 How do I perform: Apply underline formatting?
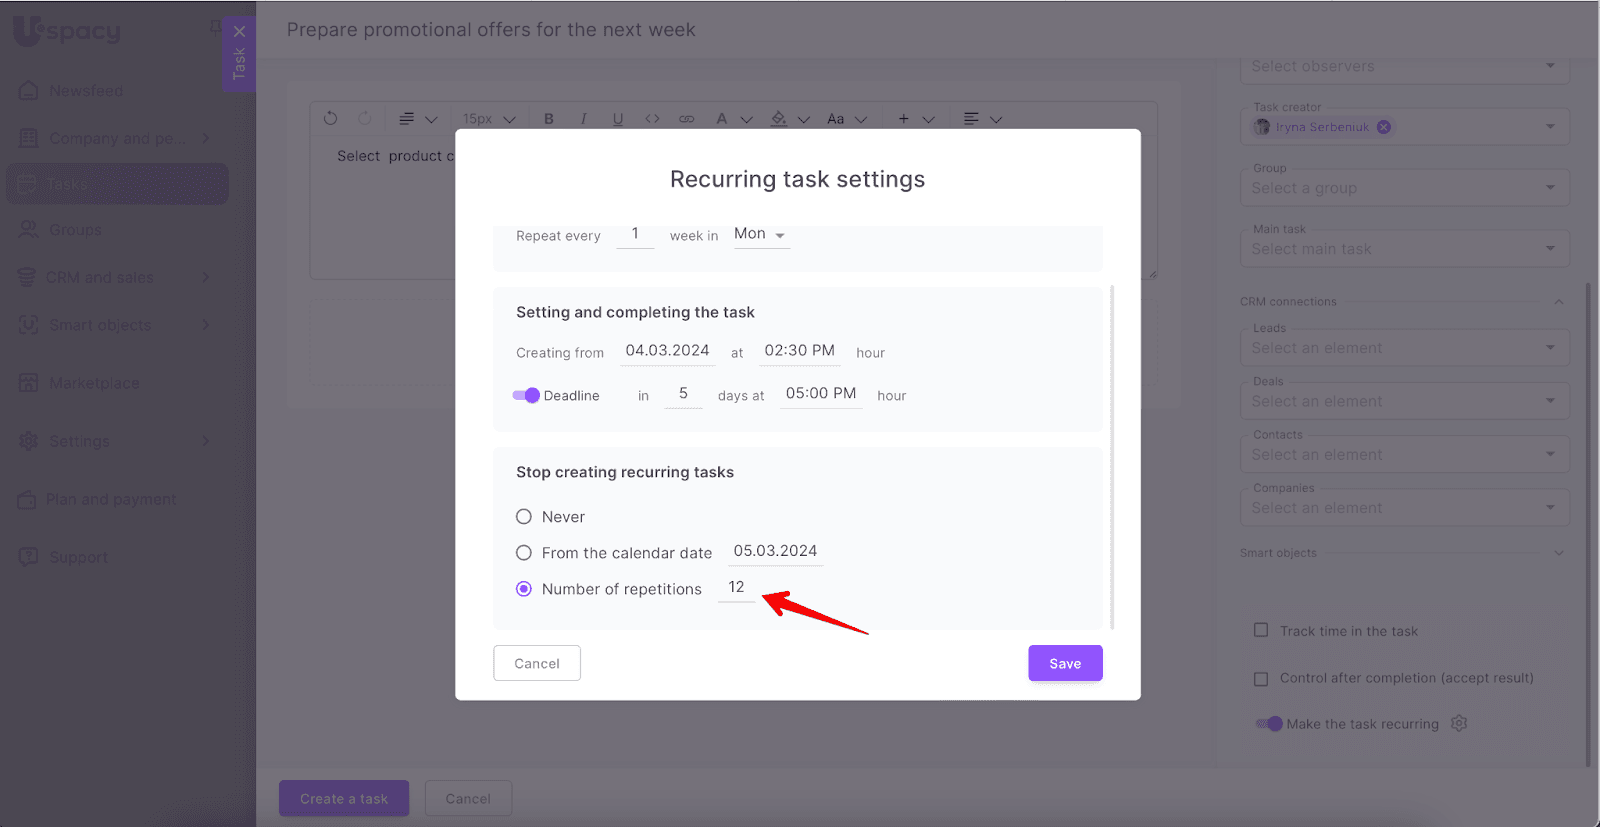click(618, 119)
